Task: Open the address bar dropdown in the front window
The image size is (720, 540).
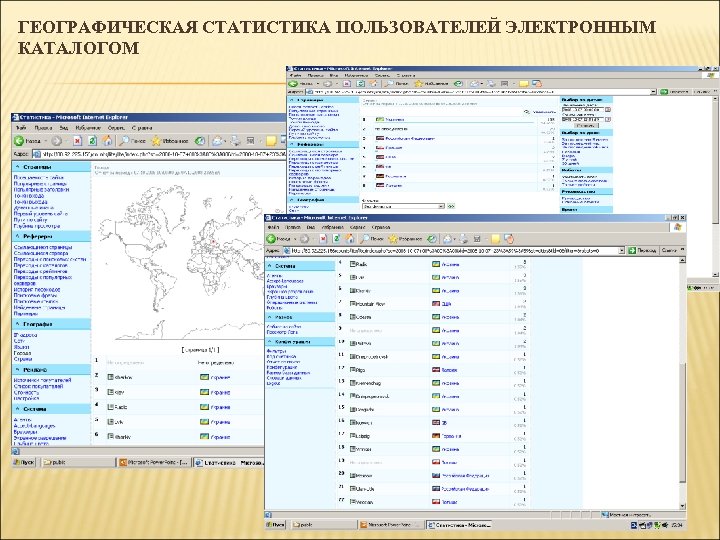Action: [621, 251]
